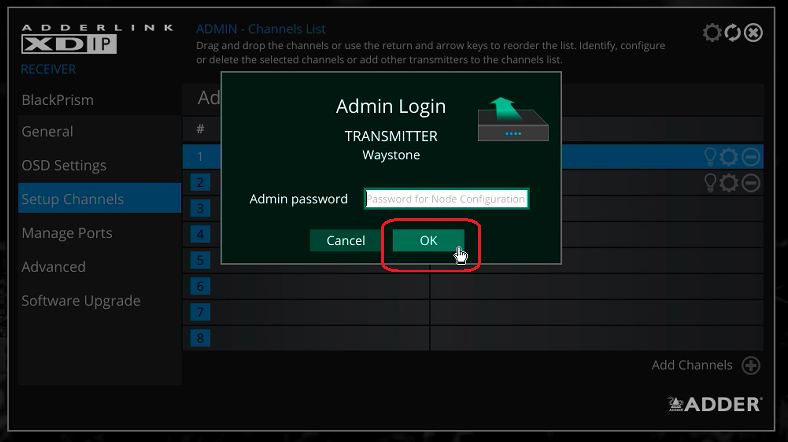Screen dimensions: 788x442
Task: Open the Software Upgrade page
Action: [x=81, y=301]
